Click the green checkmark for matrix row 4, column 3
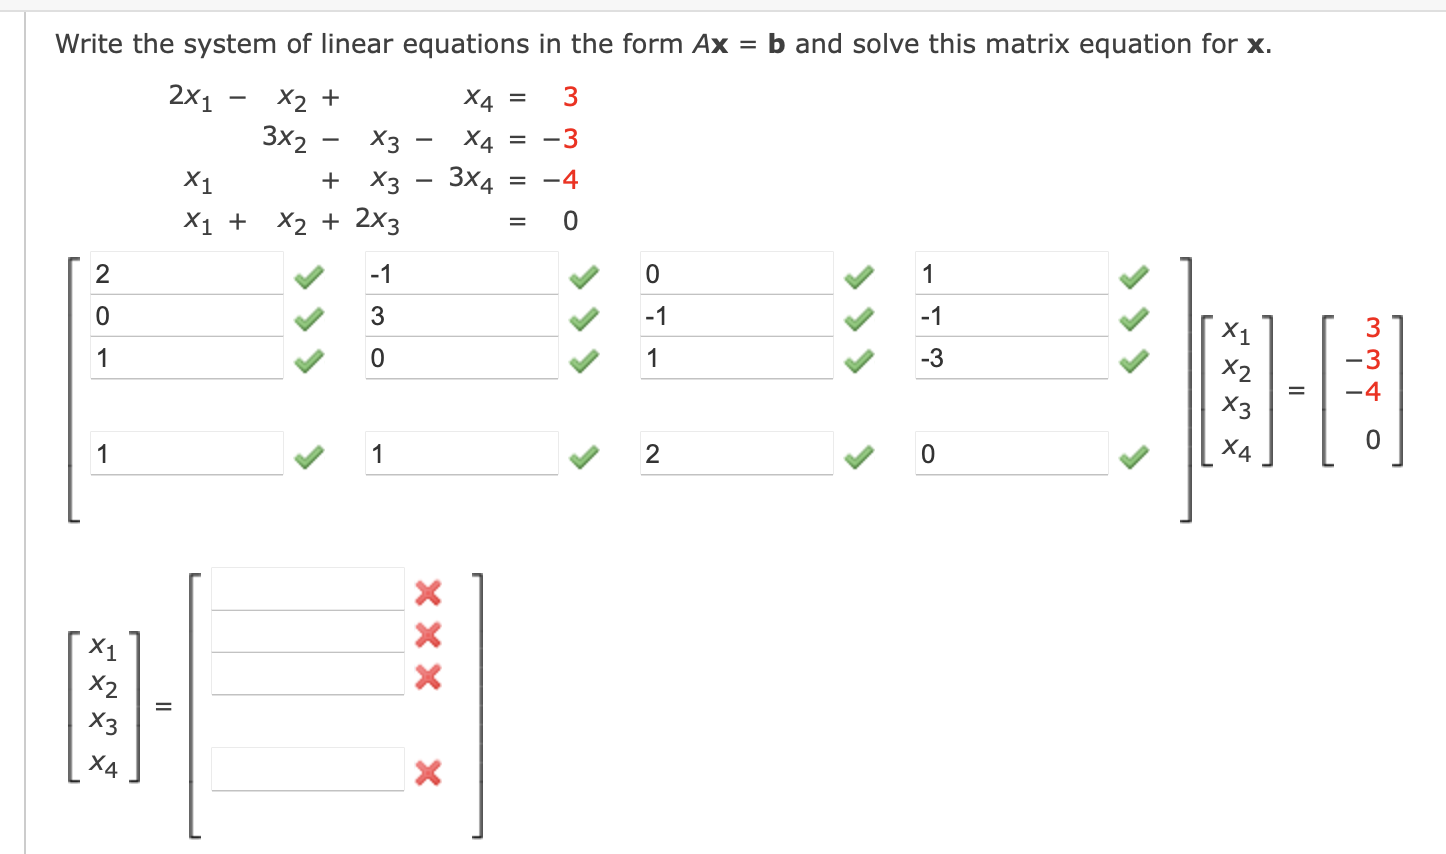The height and width of the screenshot is (854, 1446). (858, 457)
